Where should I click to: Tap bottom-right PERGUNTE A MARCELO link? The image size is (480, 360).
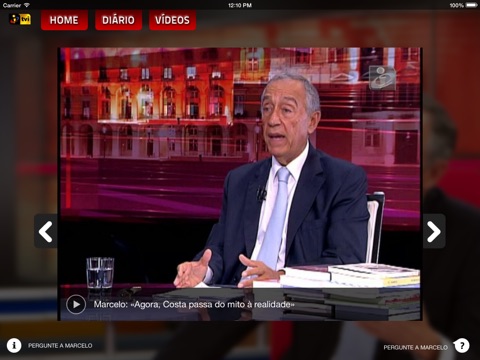[x=415, y=347]
